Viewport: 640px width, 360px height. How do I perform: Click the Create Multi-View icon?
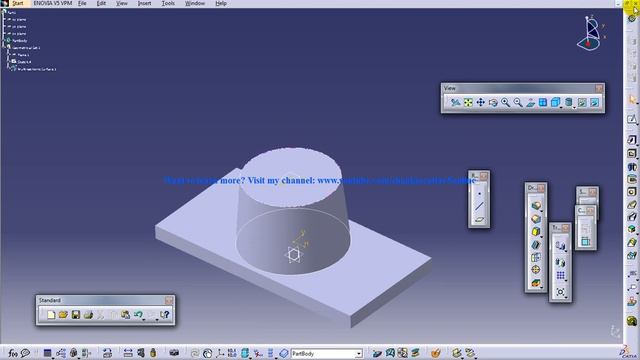(x=543, y=102)
